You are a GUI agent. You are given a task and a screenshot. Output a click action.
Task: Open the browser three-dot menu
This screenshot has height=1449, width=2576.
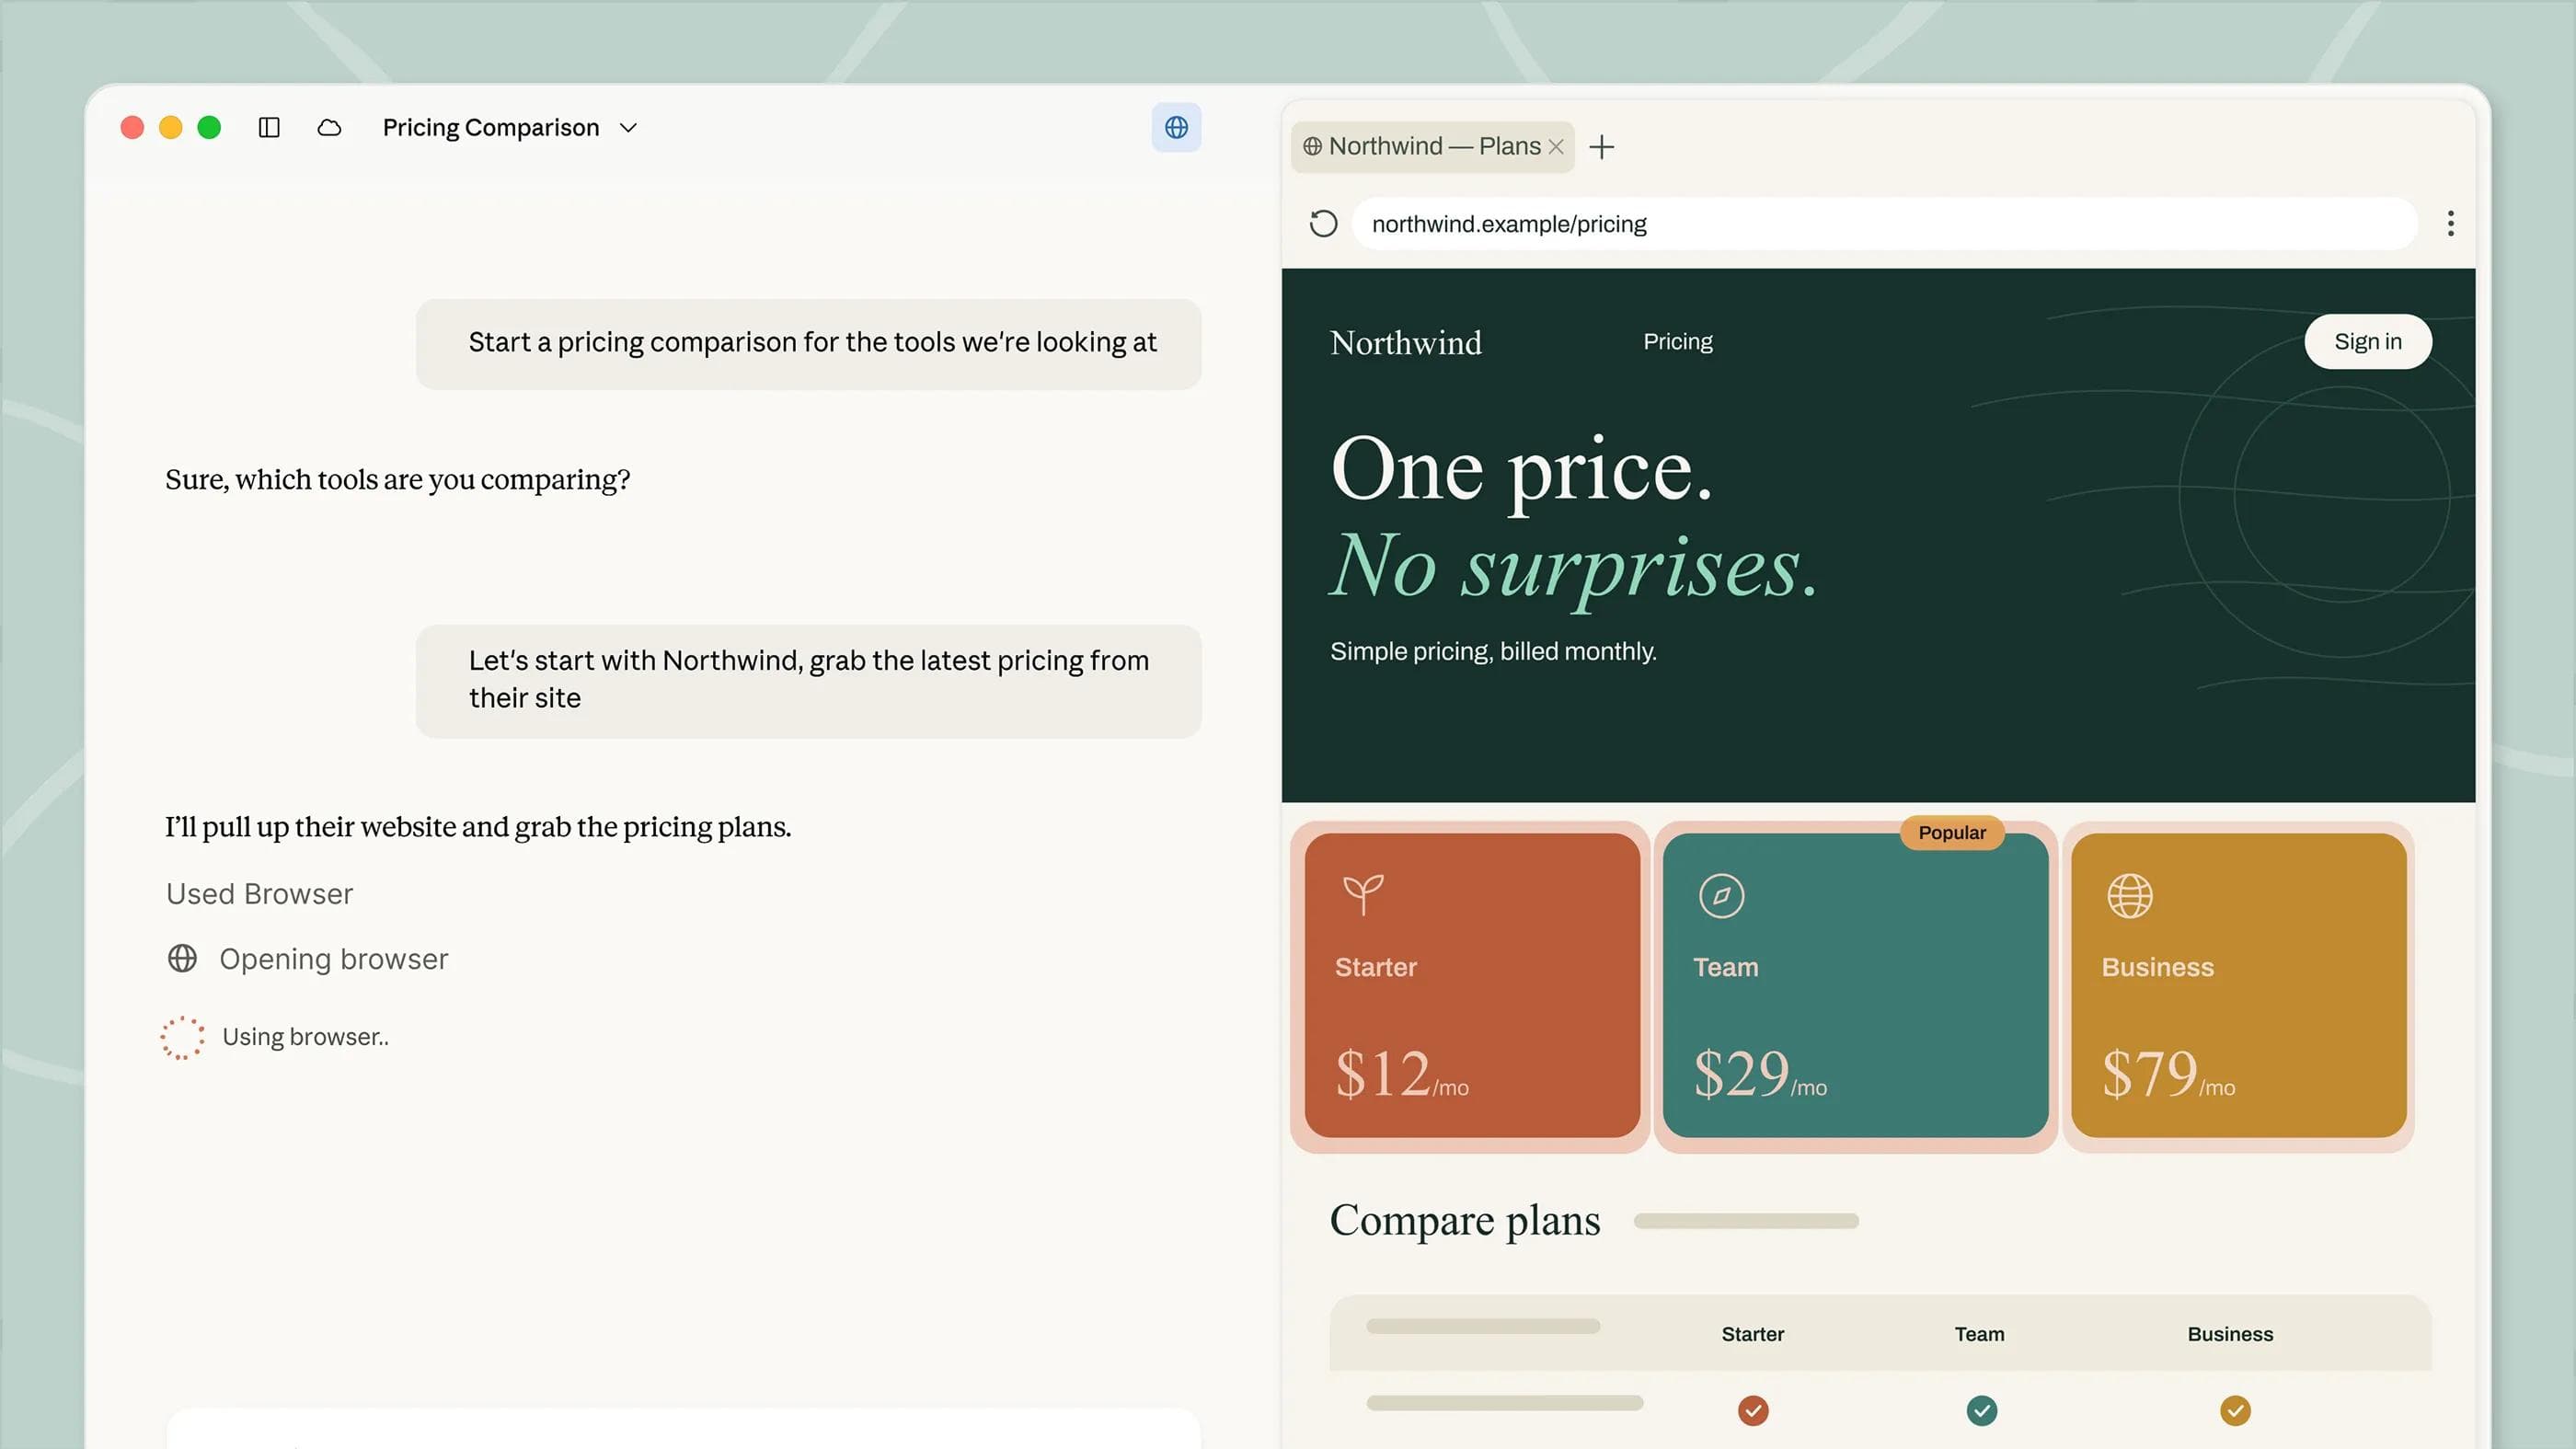(x=2450, y=223)
